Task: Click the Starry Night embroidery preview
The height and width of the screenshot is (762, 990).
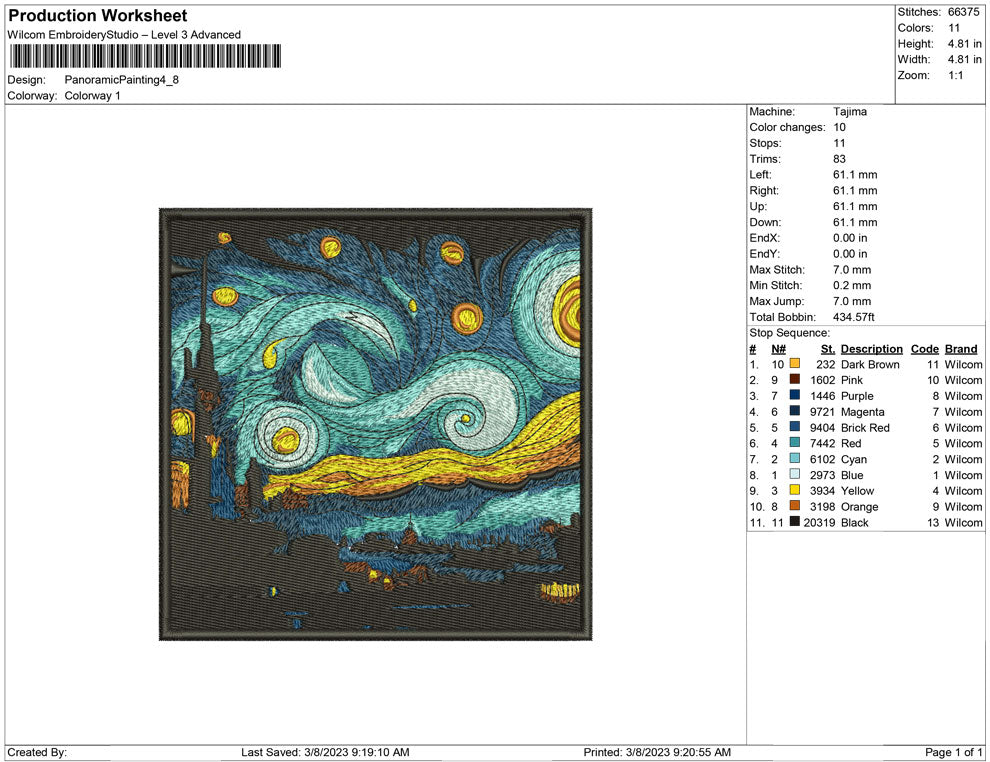Action: click(376, 424)
